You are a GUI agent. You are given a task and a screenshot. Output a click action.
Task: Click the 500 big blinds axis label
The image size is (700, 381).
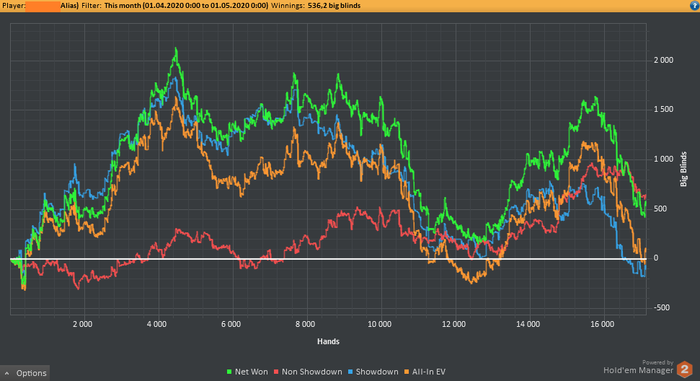[x=661, y=209]
